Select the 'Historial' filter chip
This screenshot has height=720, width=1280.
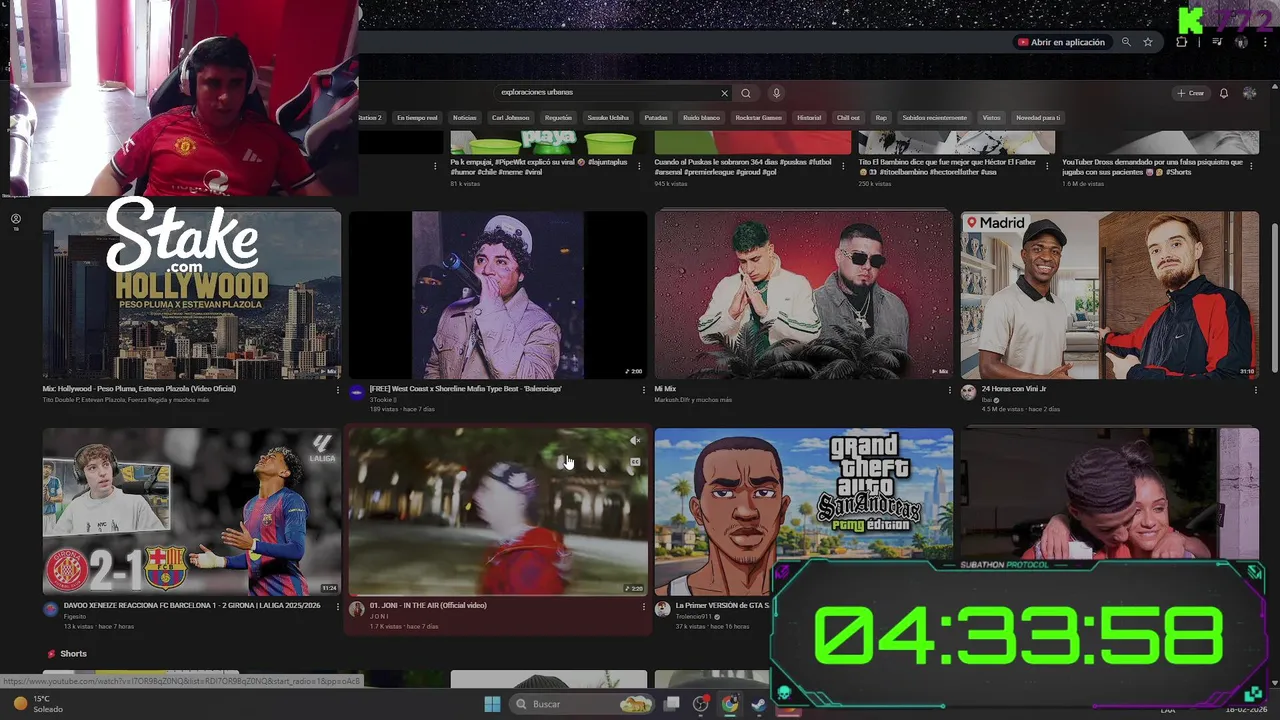[809, 117]
